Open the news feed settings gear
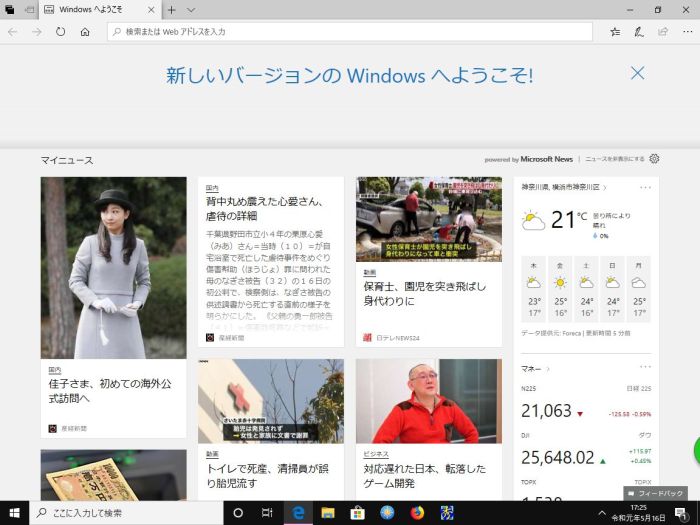Viewport: 700px width, 525px height. (654, 159)
